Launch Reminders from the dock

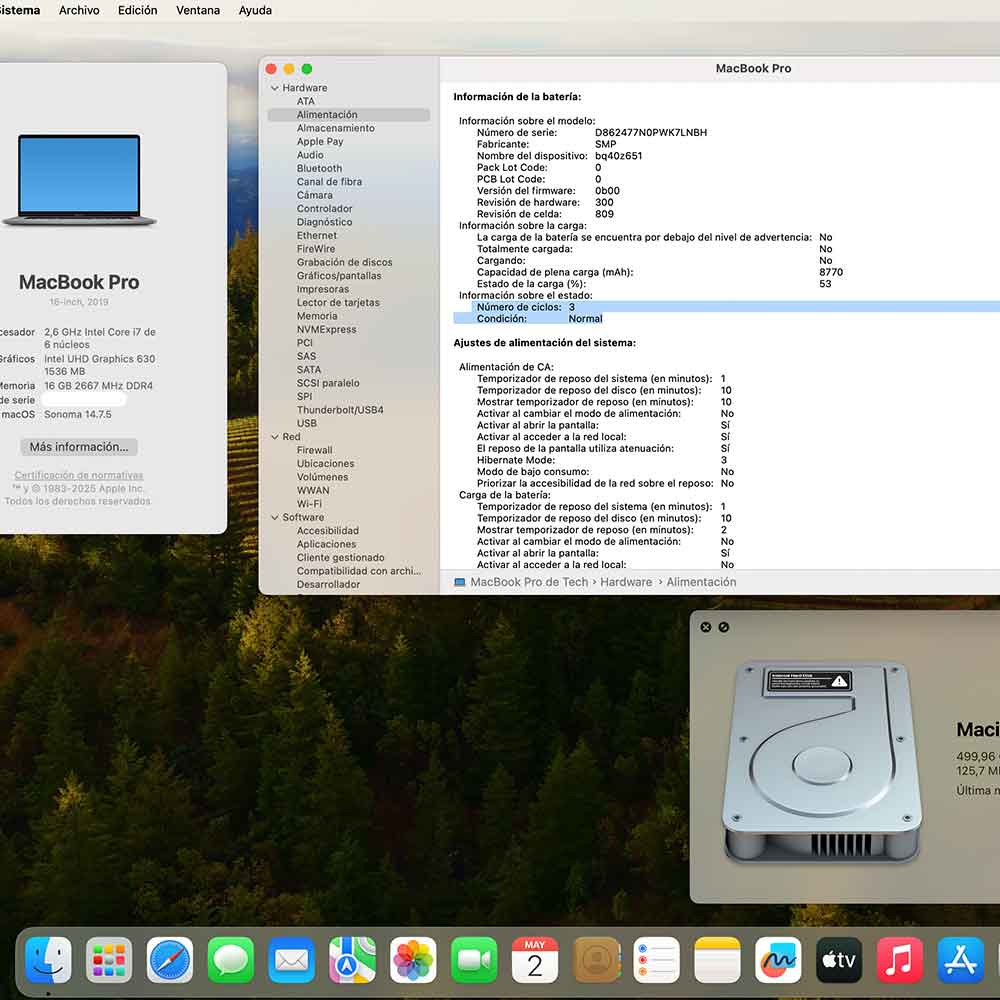[x=656, y=960]
